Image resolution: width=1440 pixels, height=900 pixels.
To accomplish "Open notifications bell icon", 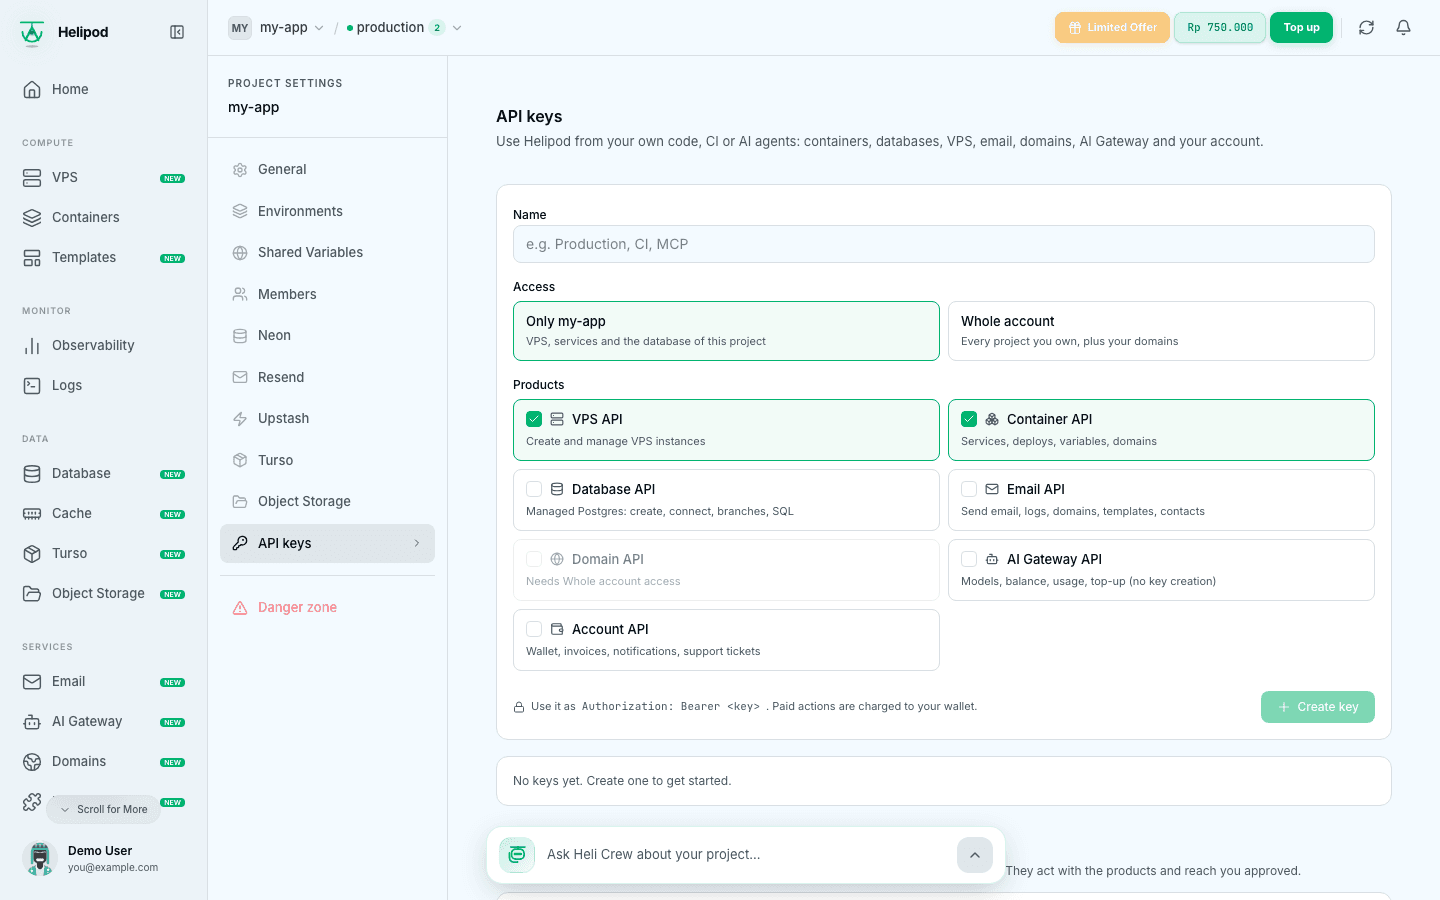I will point(1403,28).
